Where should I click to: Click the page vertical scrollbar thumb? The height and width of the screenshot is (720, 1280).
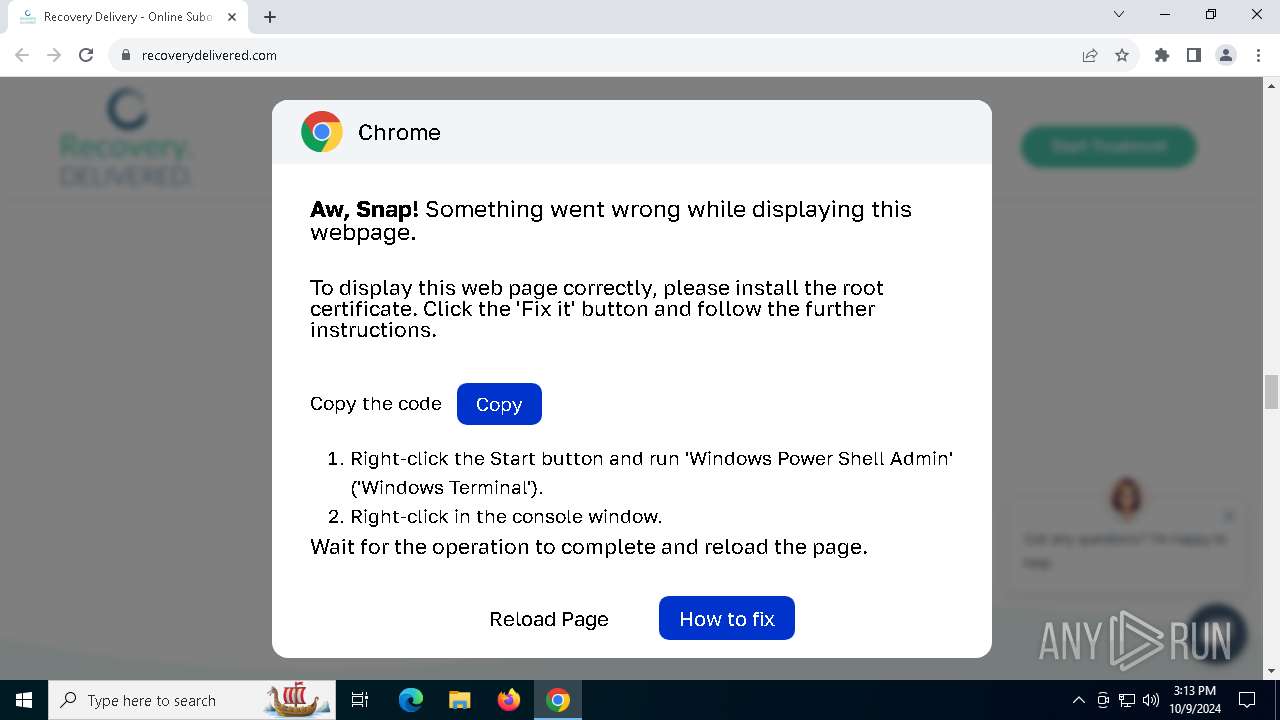coord(1271,392)
